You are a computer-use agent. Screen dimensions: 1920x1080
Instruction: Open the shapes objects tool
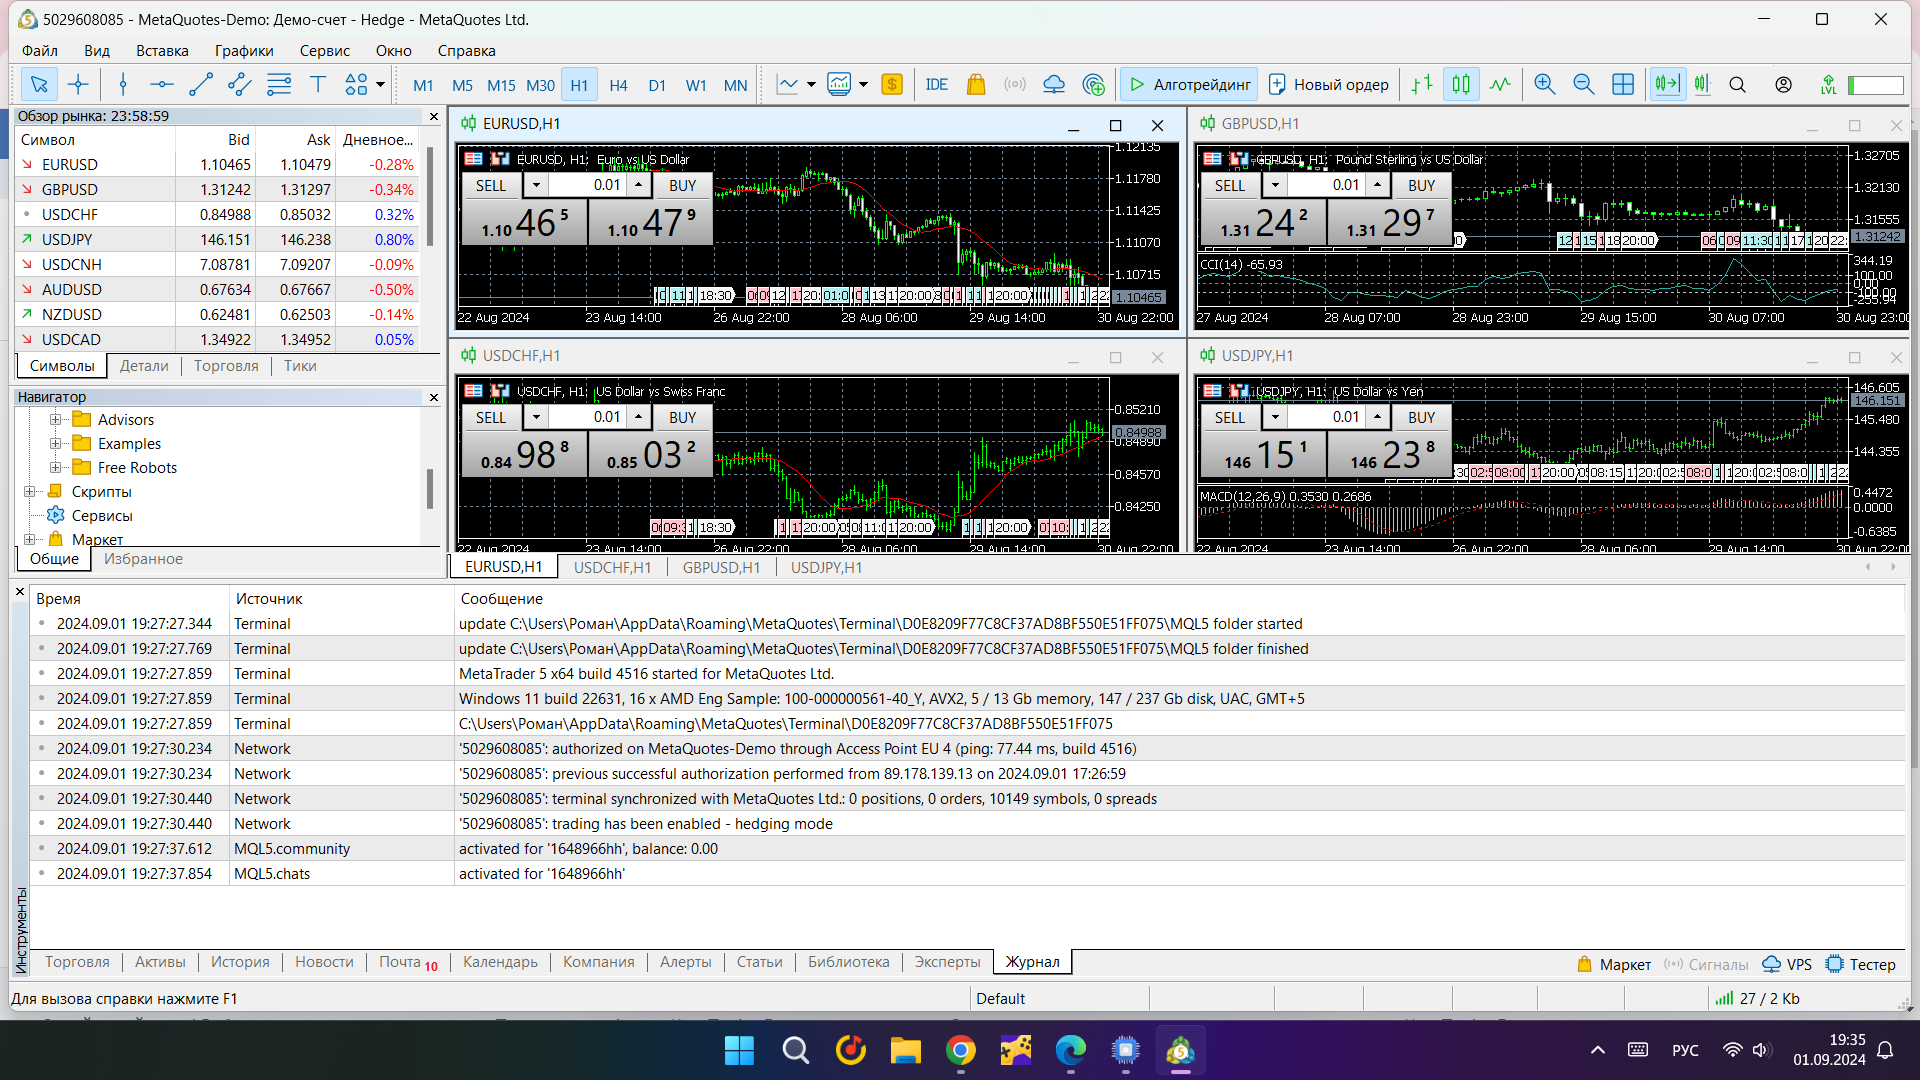tap(356, 85)
